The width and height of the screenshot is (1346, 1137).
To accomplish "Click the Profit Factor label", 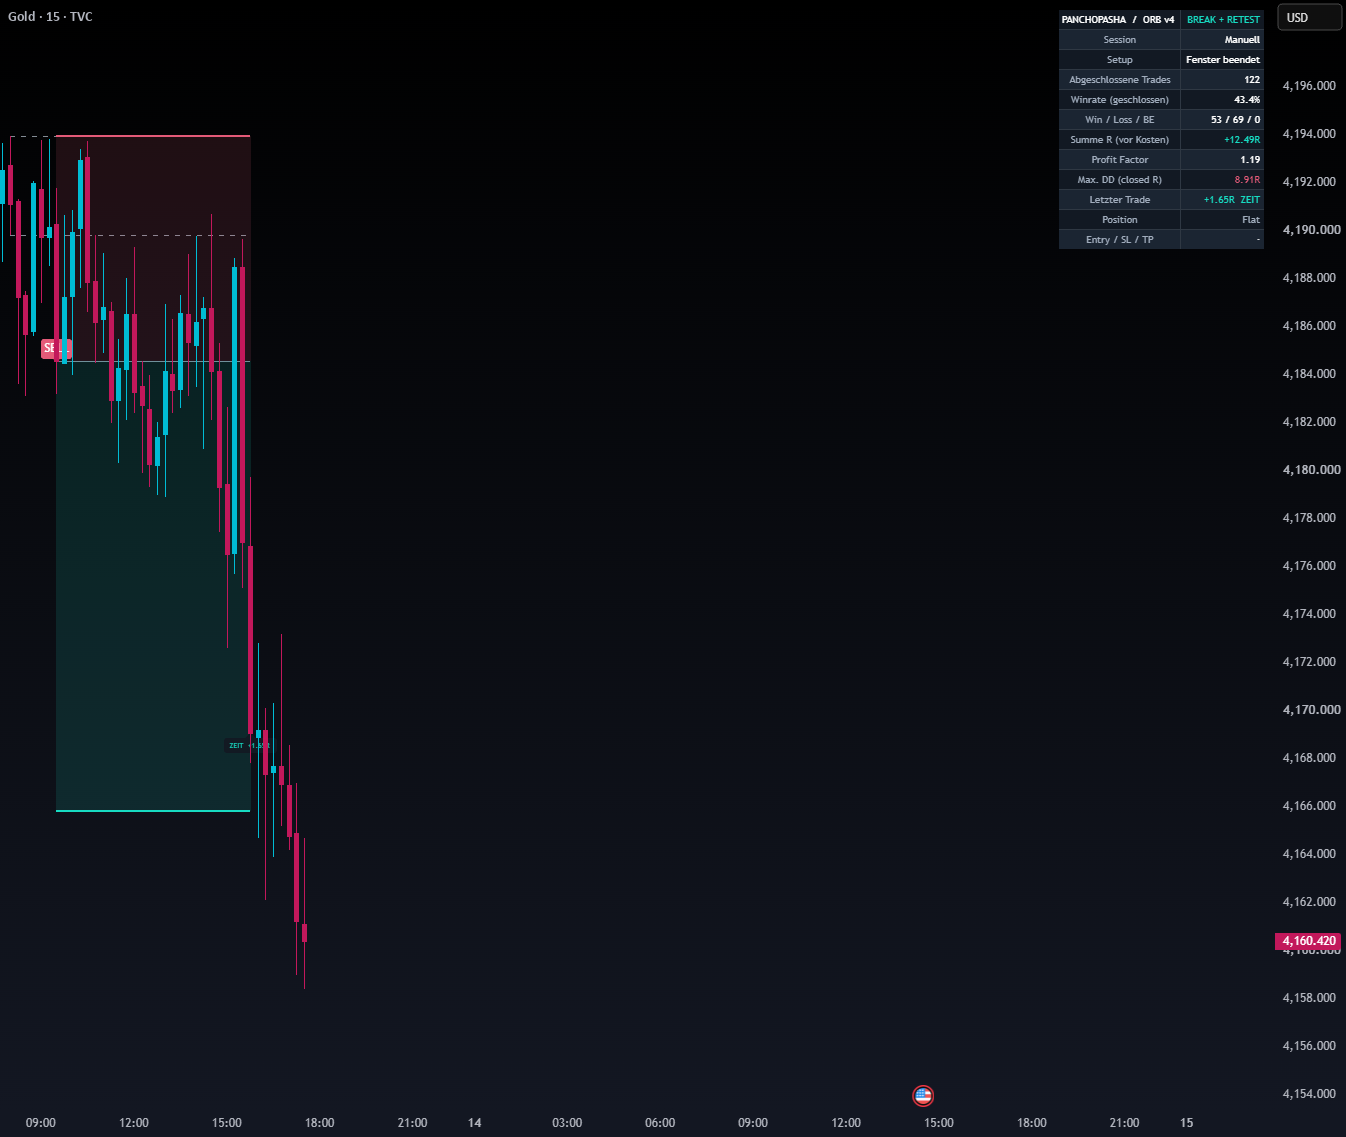I will [x=1119, y=160].
